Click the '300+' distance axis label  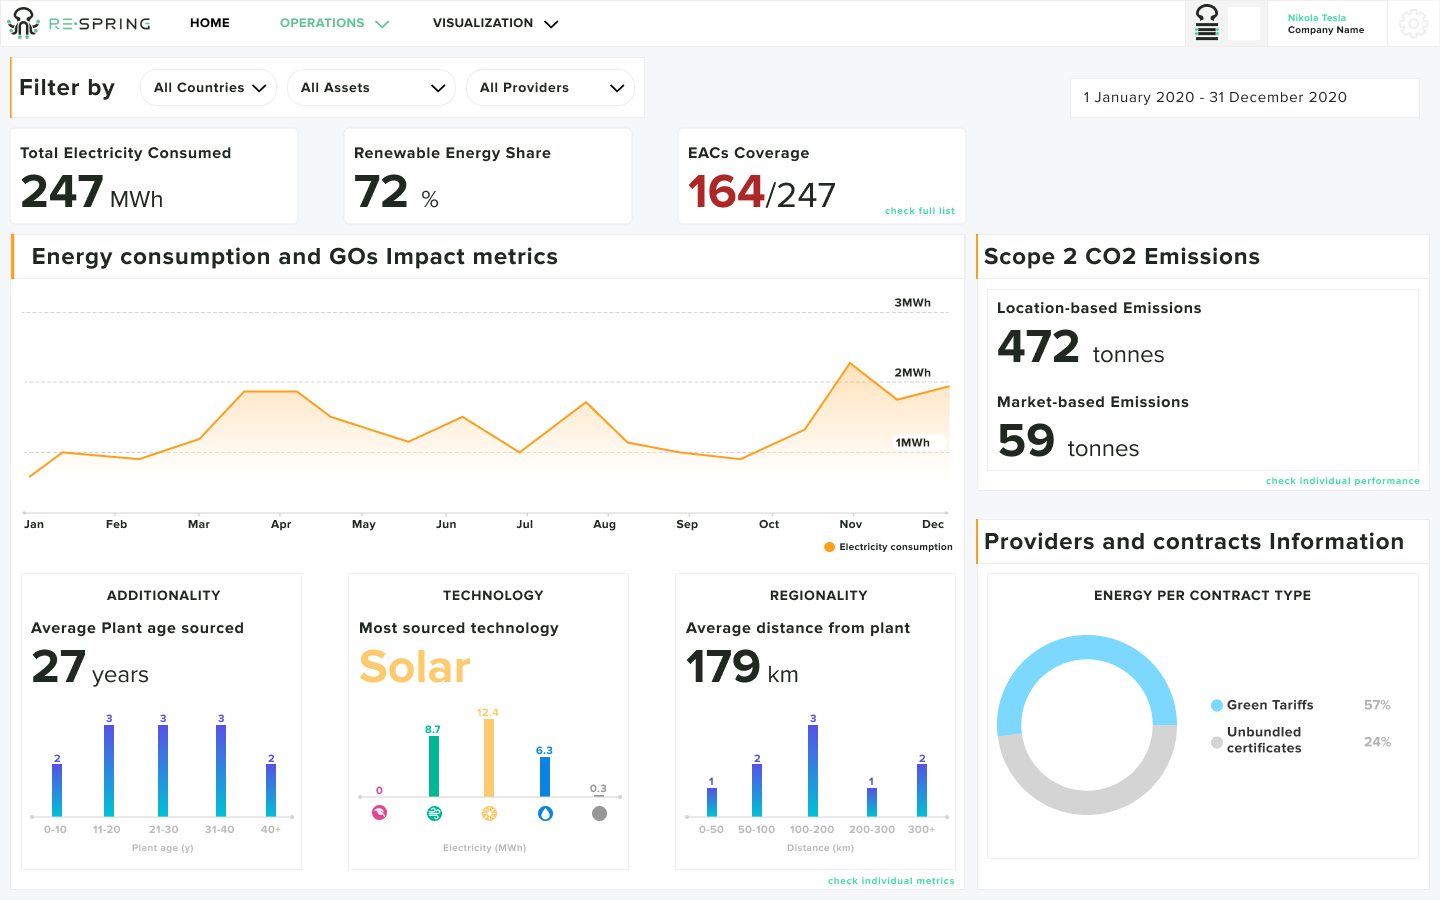[921, 830]
